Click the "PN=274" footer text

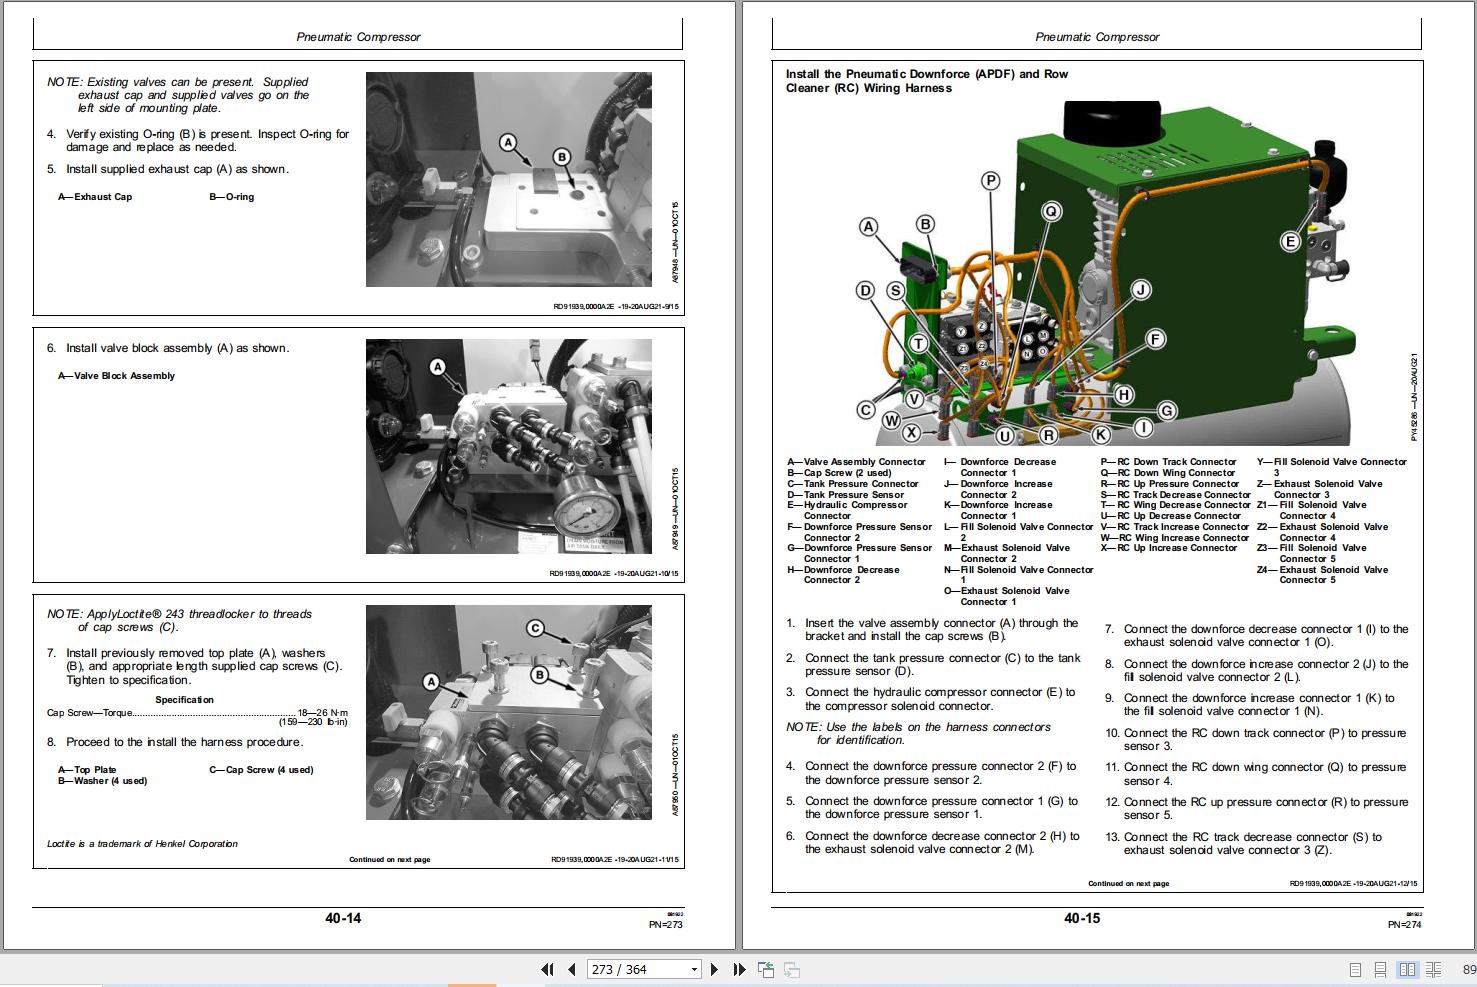(x=1404, y=925)
